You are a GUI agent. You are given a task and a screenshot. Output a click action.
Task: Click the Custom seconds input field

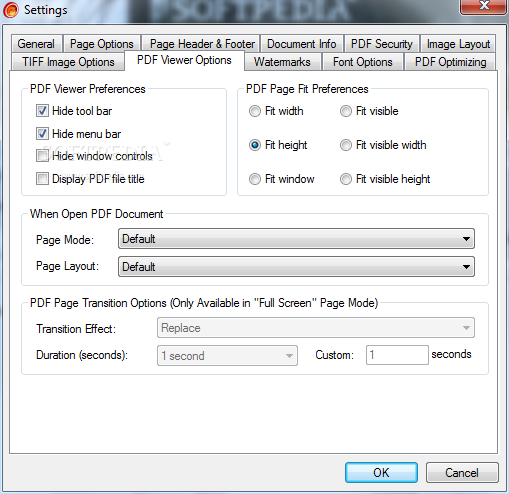tap(397, 355)
